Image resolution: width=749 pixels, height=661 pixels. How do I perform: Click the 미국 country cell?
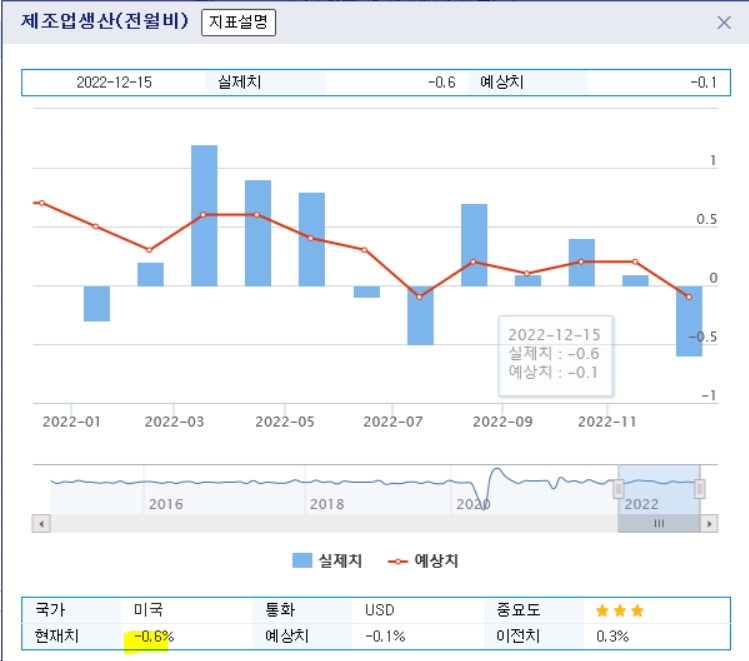[149, 610]
